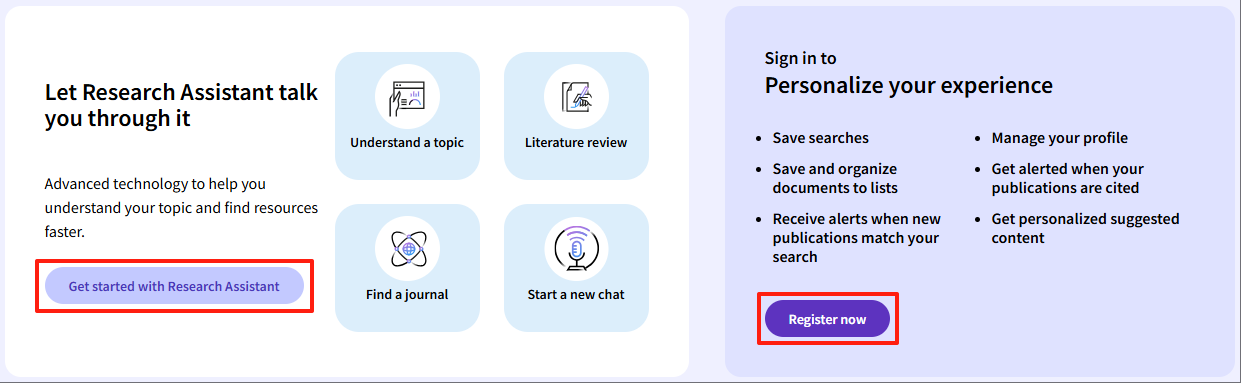Click the Start a new chat microphone icon
The image size is (1241, 383).
click(576, 248)
